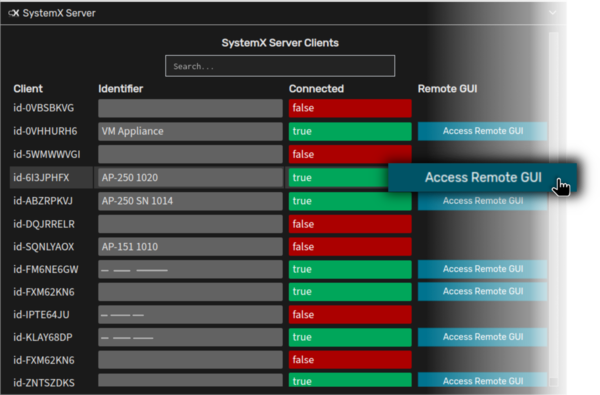
Task: Edit the AP-151 1010 identifier field
Action: (190, 246)
